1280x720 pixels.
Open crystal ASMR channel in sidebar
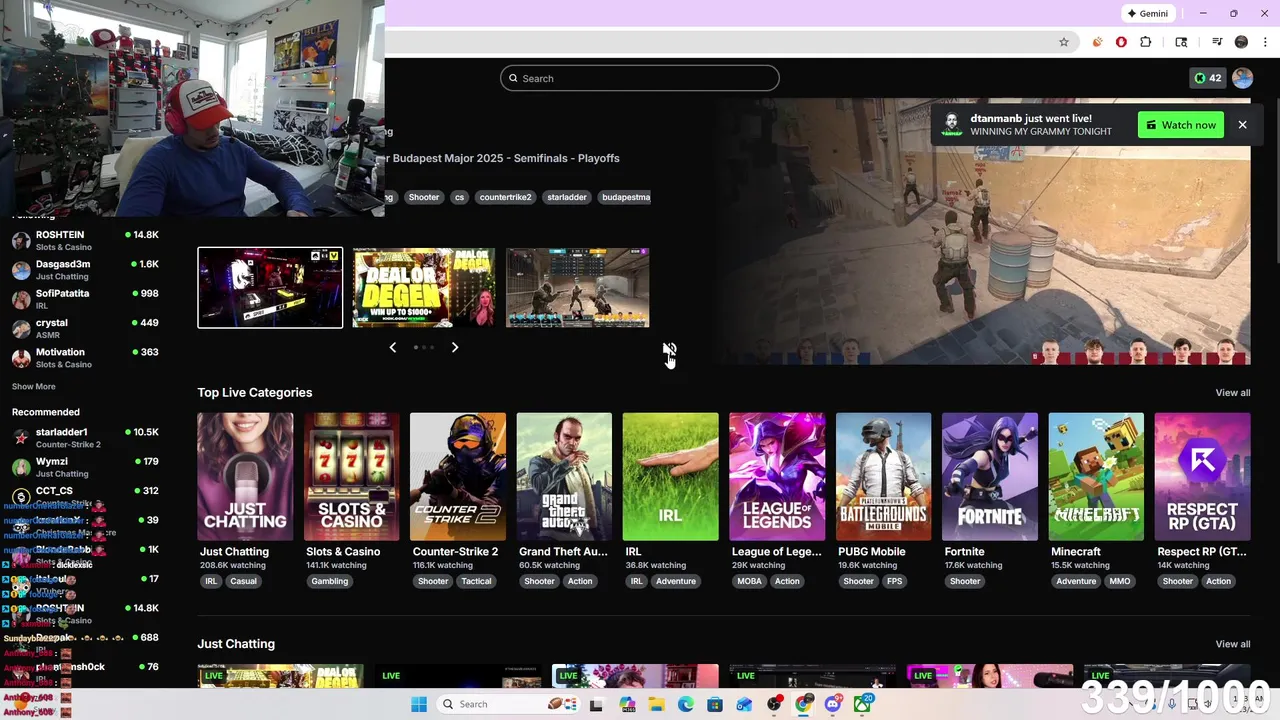85,328
